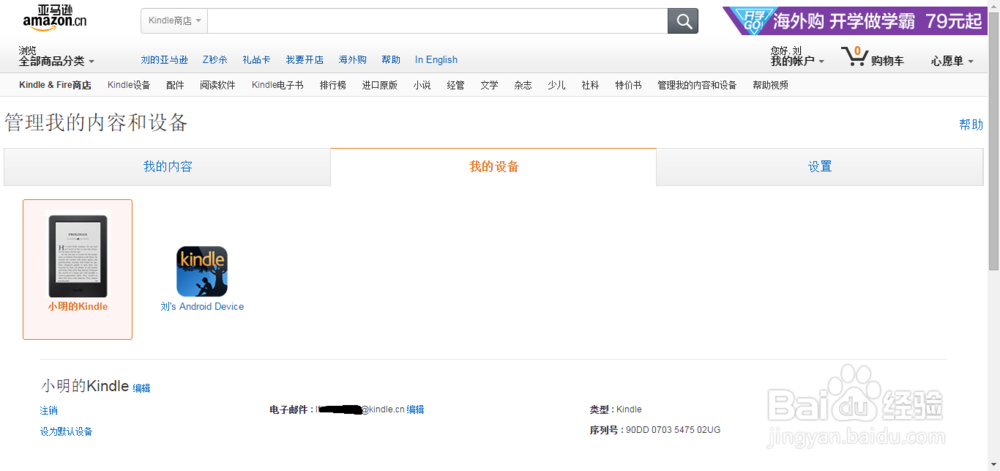The width and height of the screenshot is (1000, 471).
Task: Open 杂志 category
Action: 523,85
